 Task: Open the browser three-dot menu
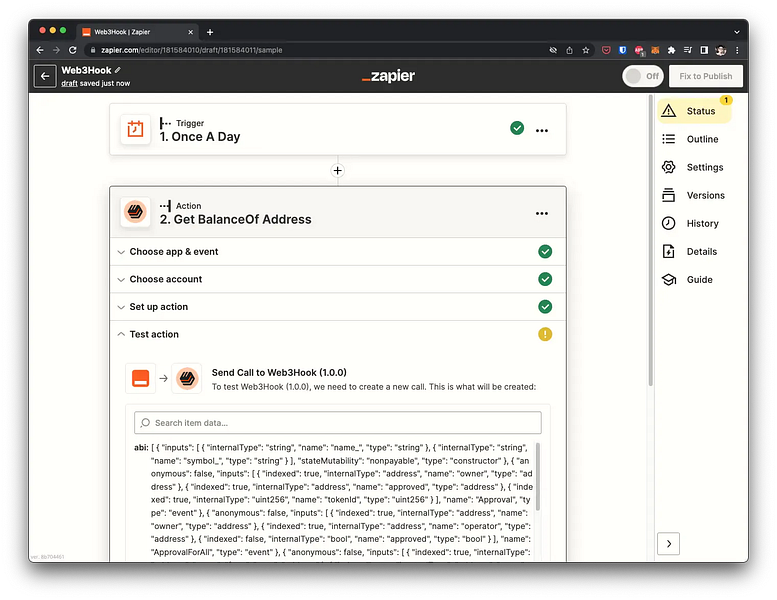(737, 50)
